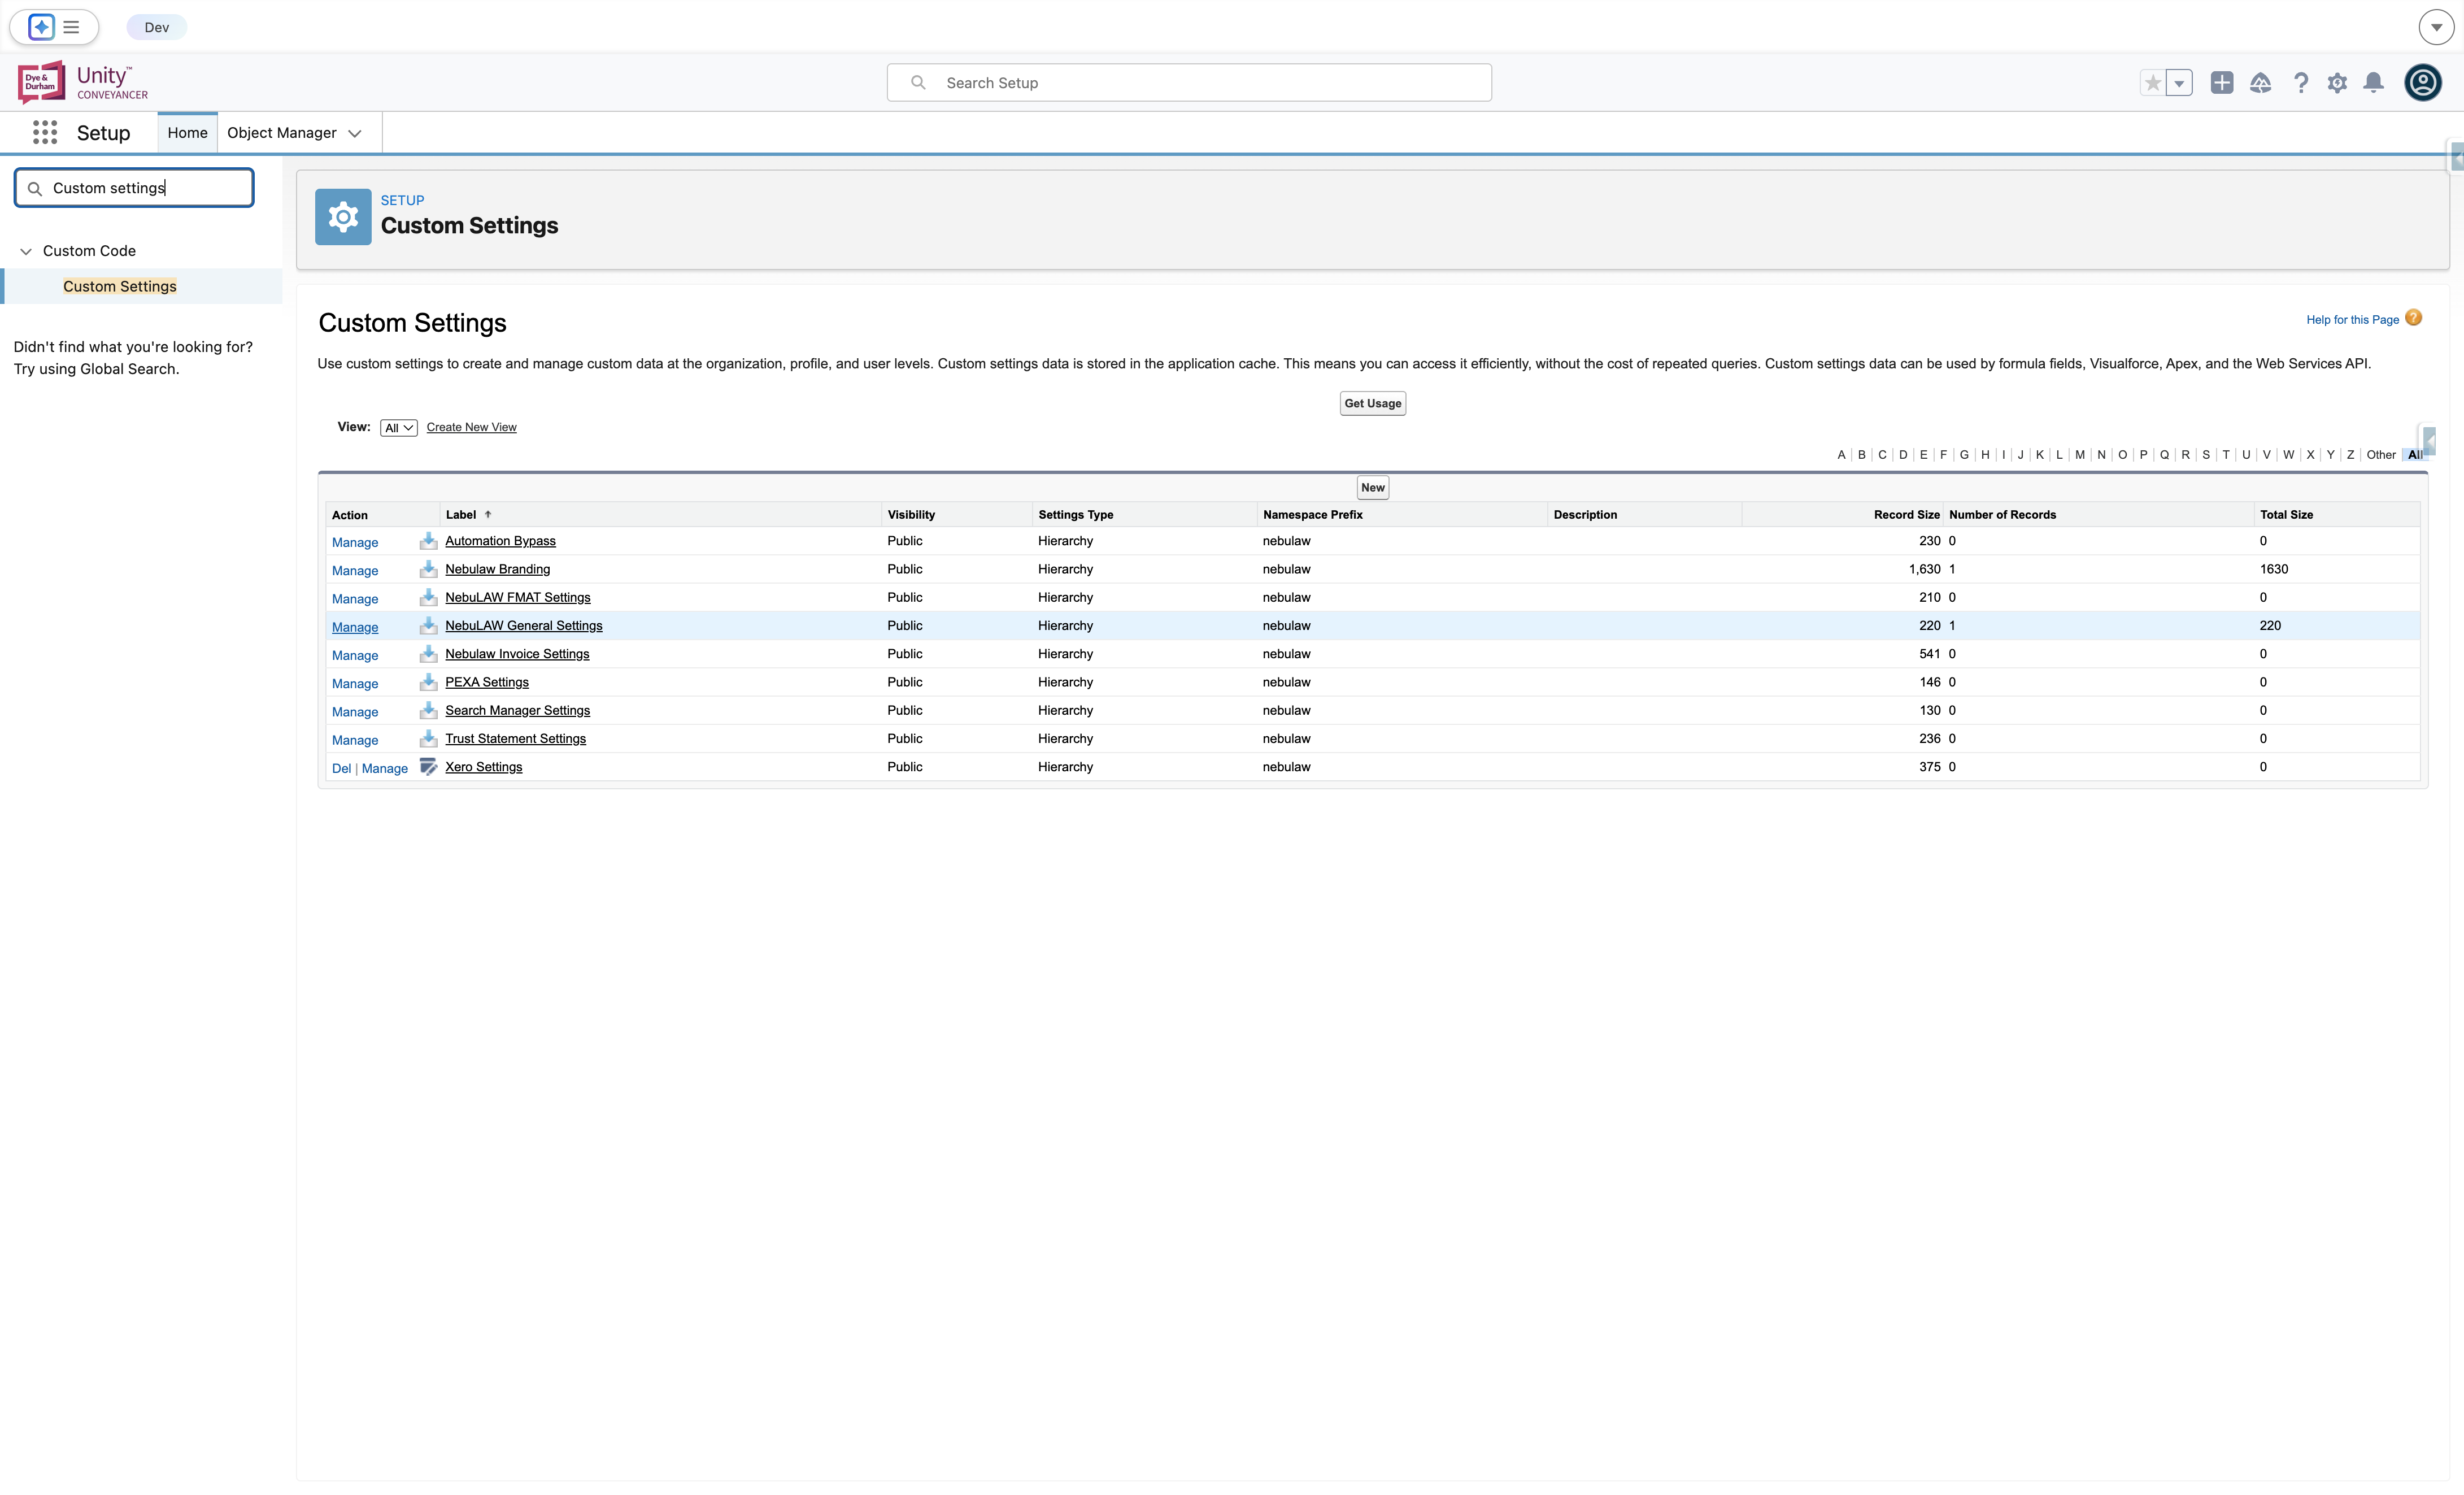This screenshot has height=1495, width=2464.
Task: Click the edit icon beside Xero Settings
Action: click(x=428, y=767)
